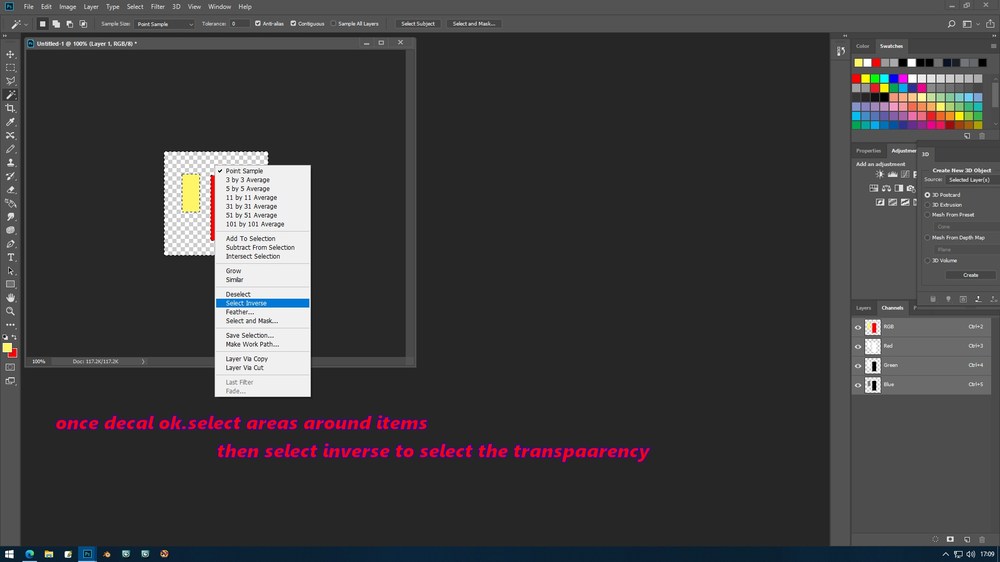Select the Rectangular Marquee tool
The width and height of the screenshot is (1000, 562).
click(x=10, y=68)
